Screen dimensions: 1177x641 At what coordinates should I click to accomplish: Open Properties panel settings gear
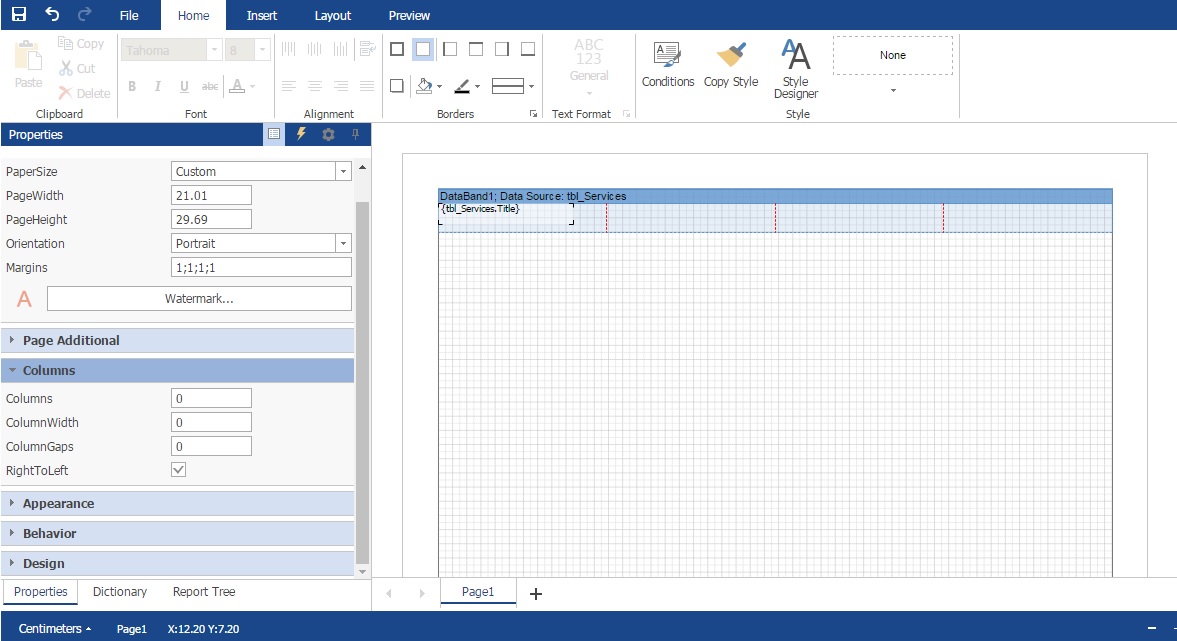point(328,134)
